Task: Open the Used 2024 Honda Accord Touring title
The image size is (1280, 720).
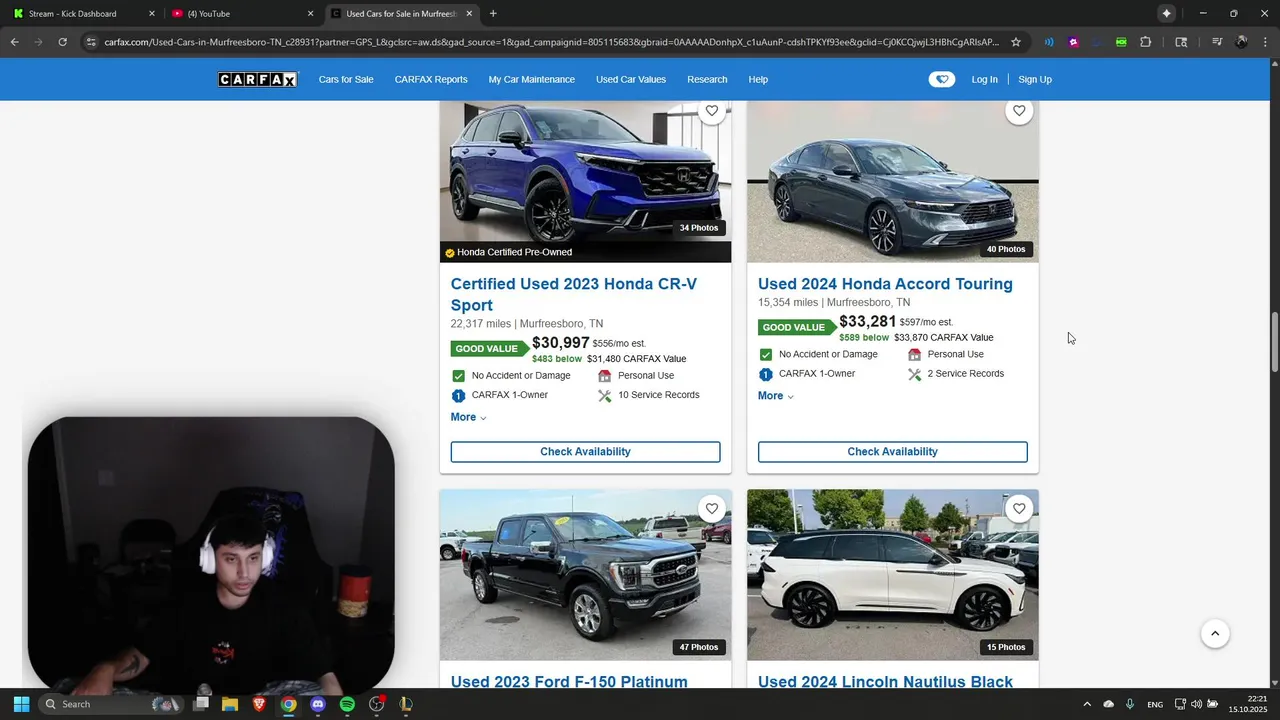Action: point(885,284)
